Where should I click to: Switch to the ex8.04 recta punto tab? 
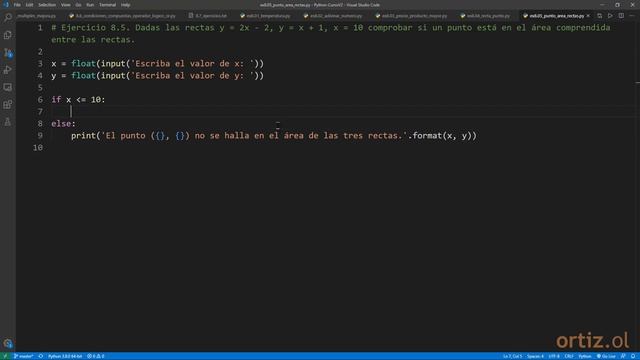(x=485, y=16)
